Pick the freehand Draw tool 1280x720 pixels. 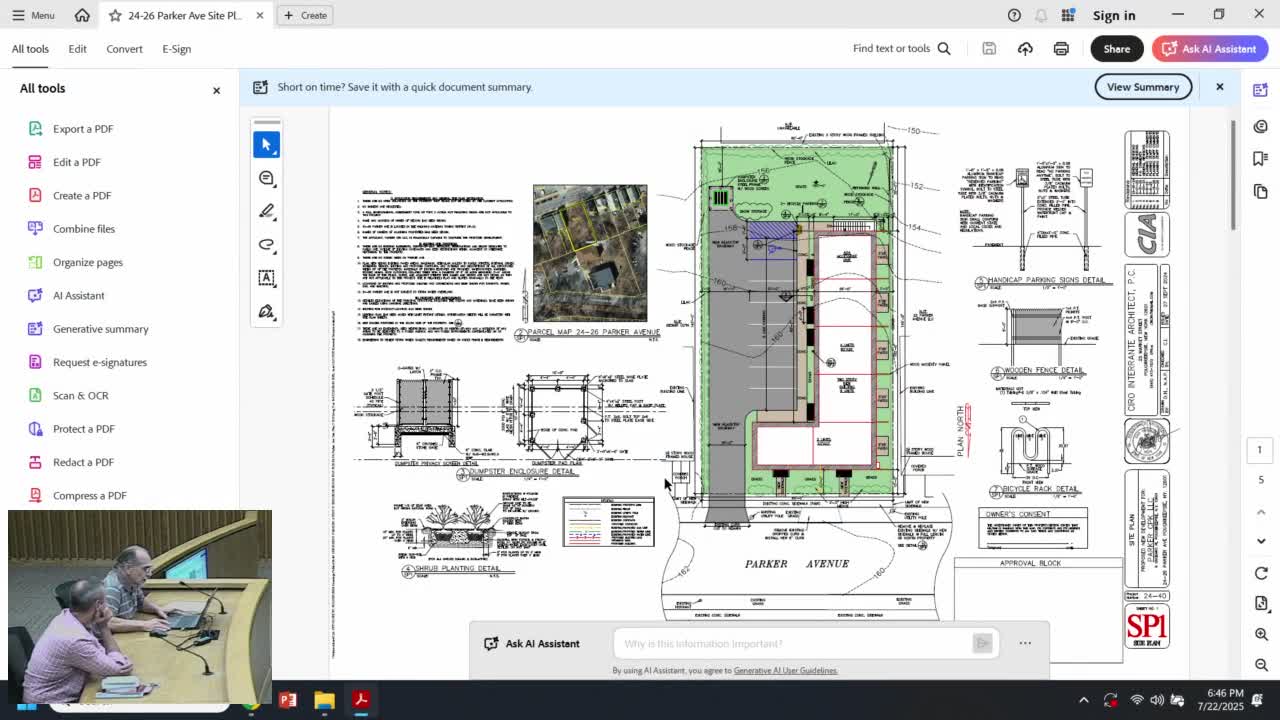265,244
